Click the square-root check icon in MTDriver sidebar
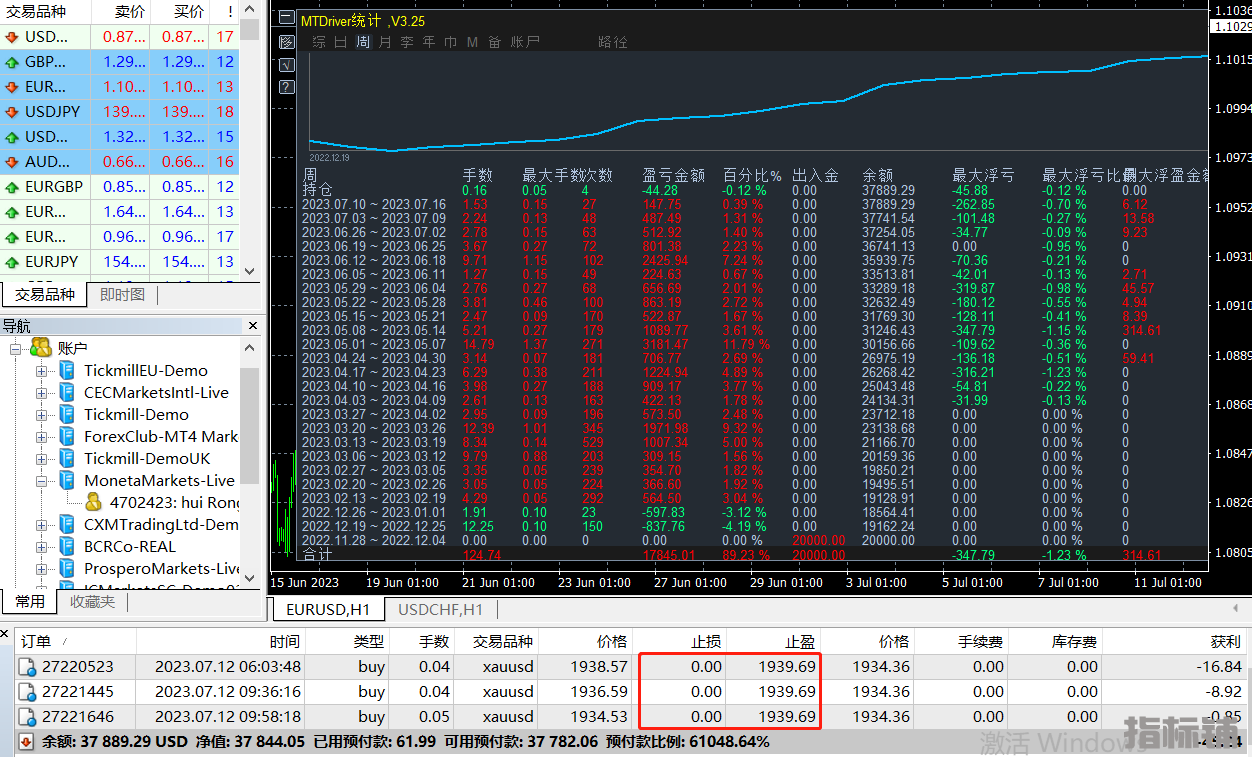The image size is (1252, 757). (286, 65)
